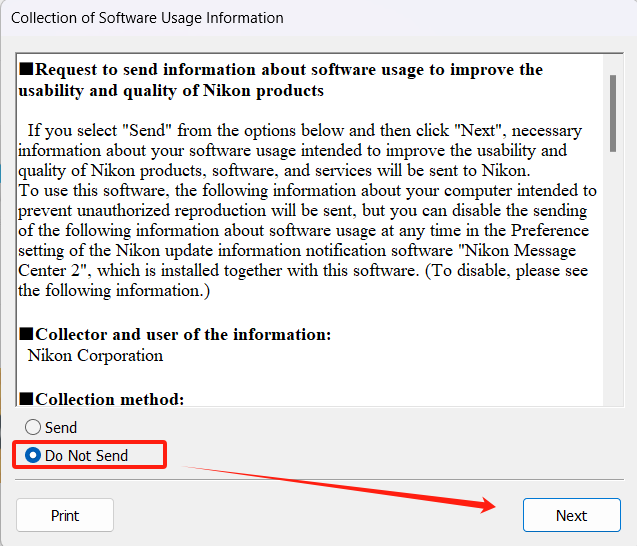Click the "usability and quality of Nikon products" heading line
Image resolution: width=637 pixels, height=546 pixels.
click(171, 91)
